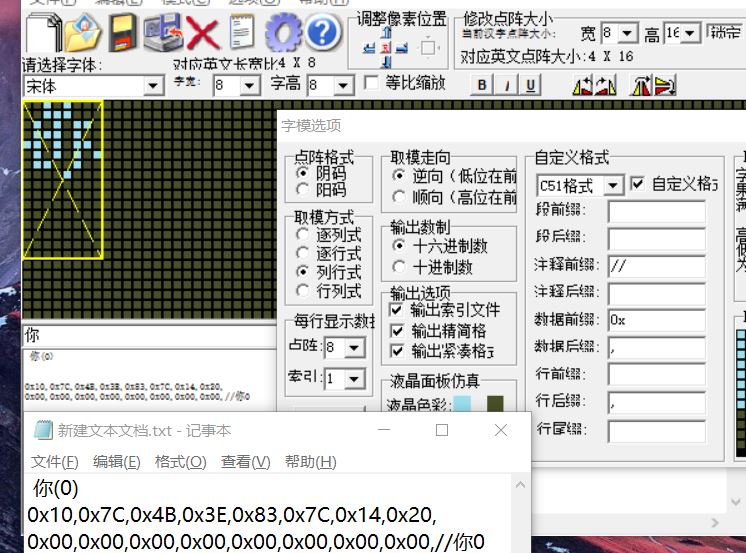Open the 字宽 width dropdown

coord(249,86)
